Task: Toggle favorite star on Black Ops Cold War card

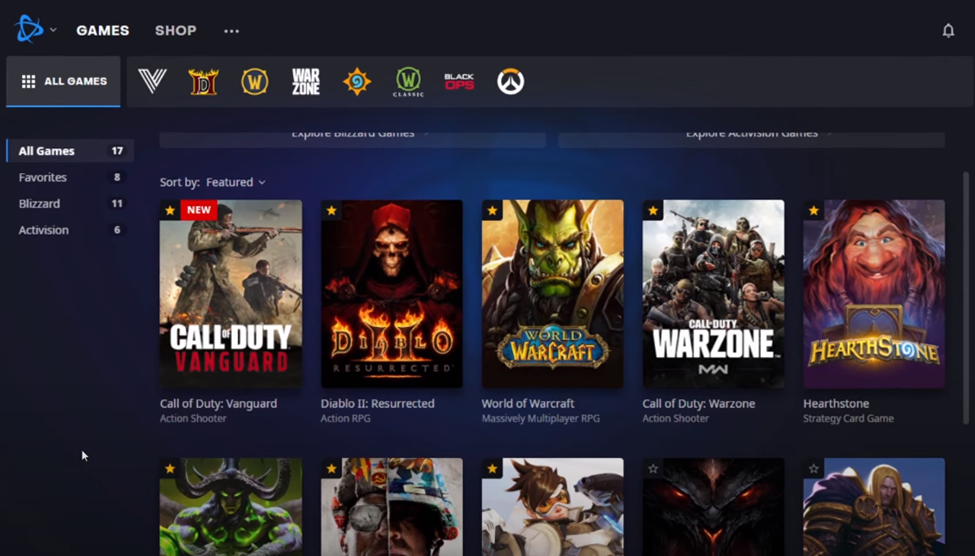Action: [x=331, y=468]
